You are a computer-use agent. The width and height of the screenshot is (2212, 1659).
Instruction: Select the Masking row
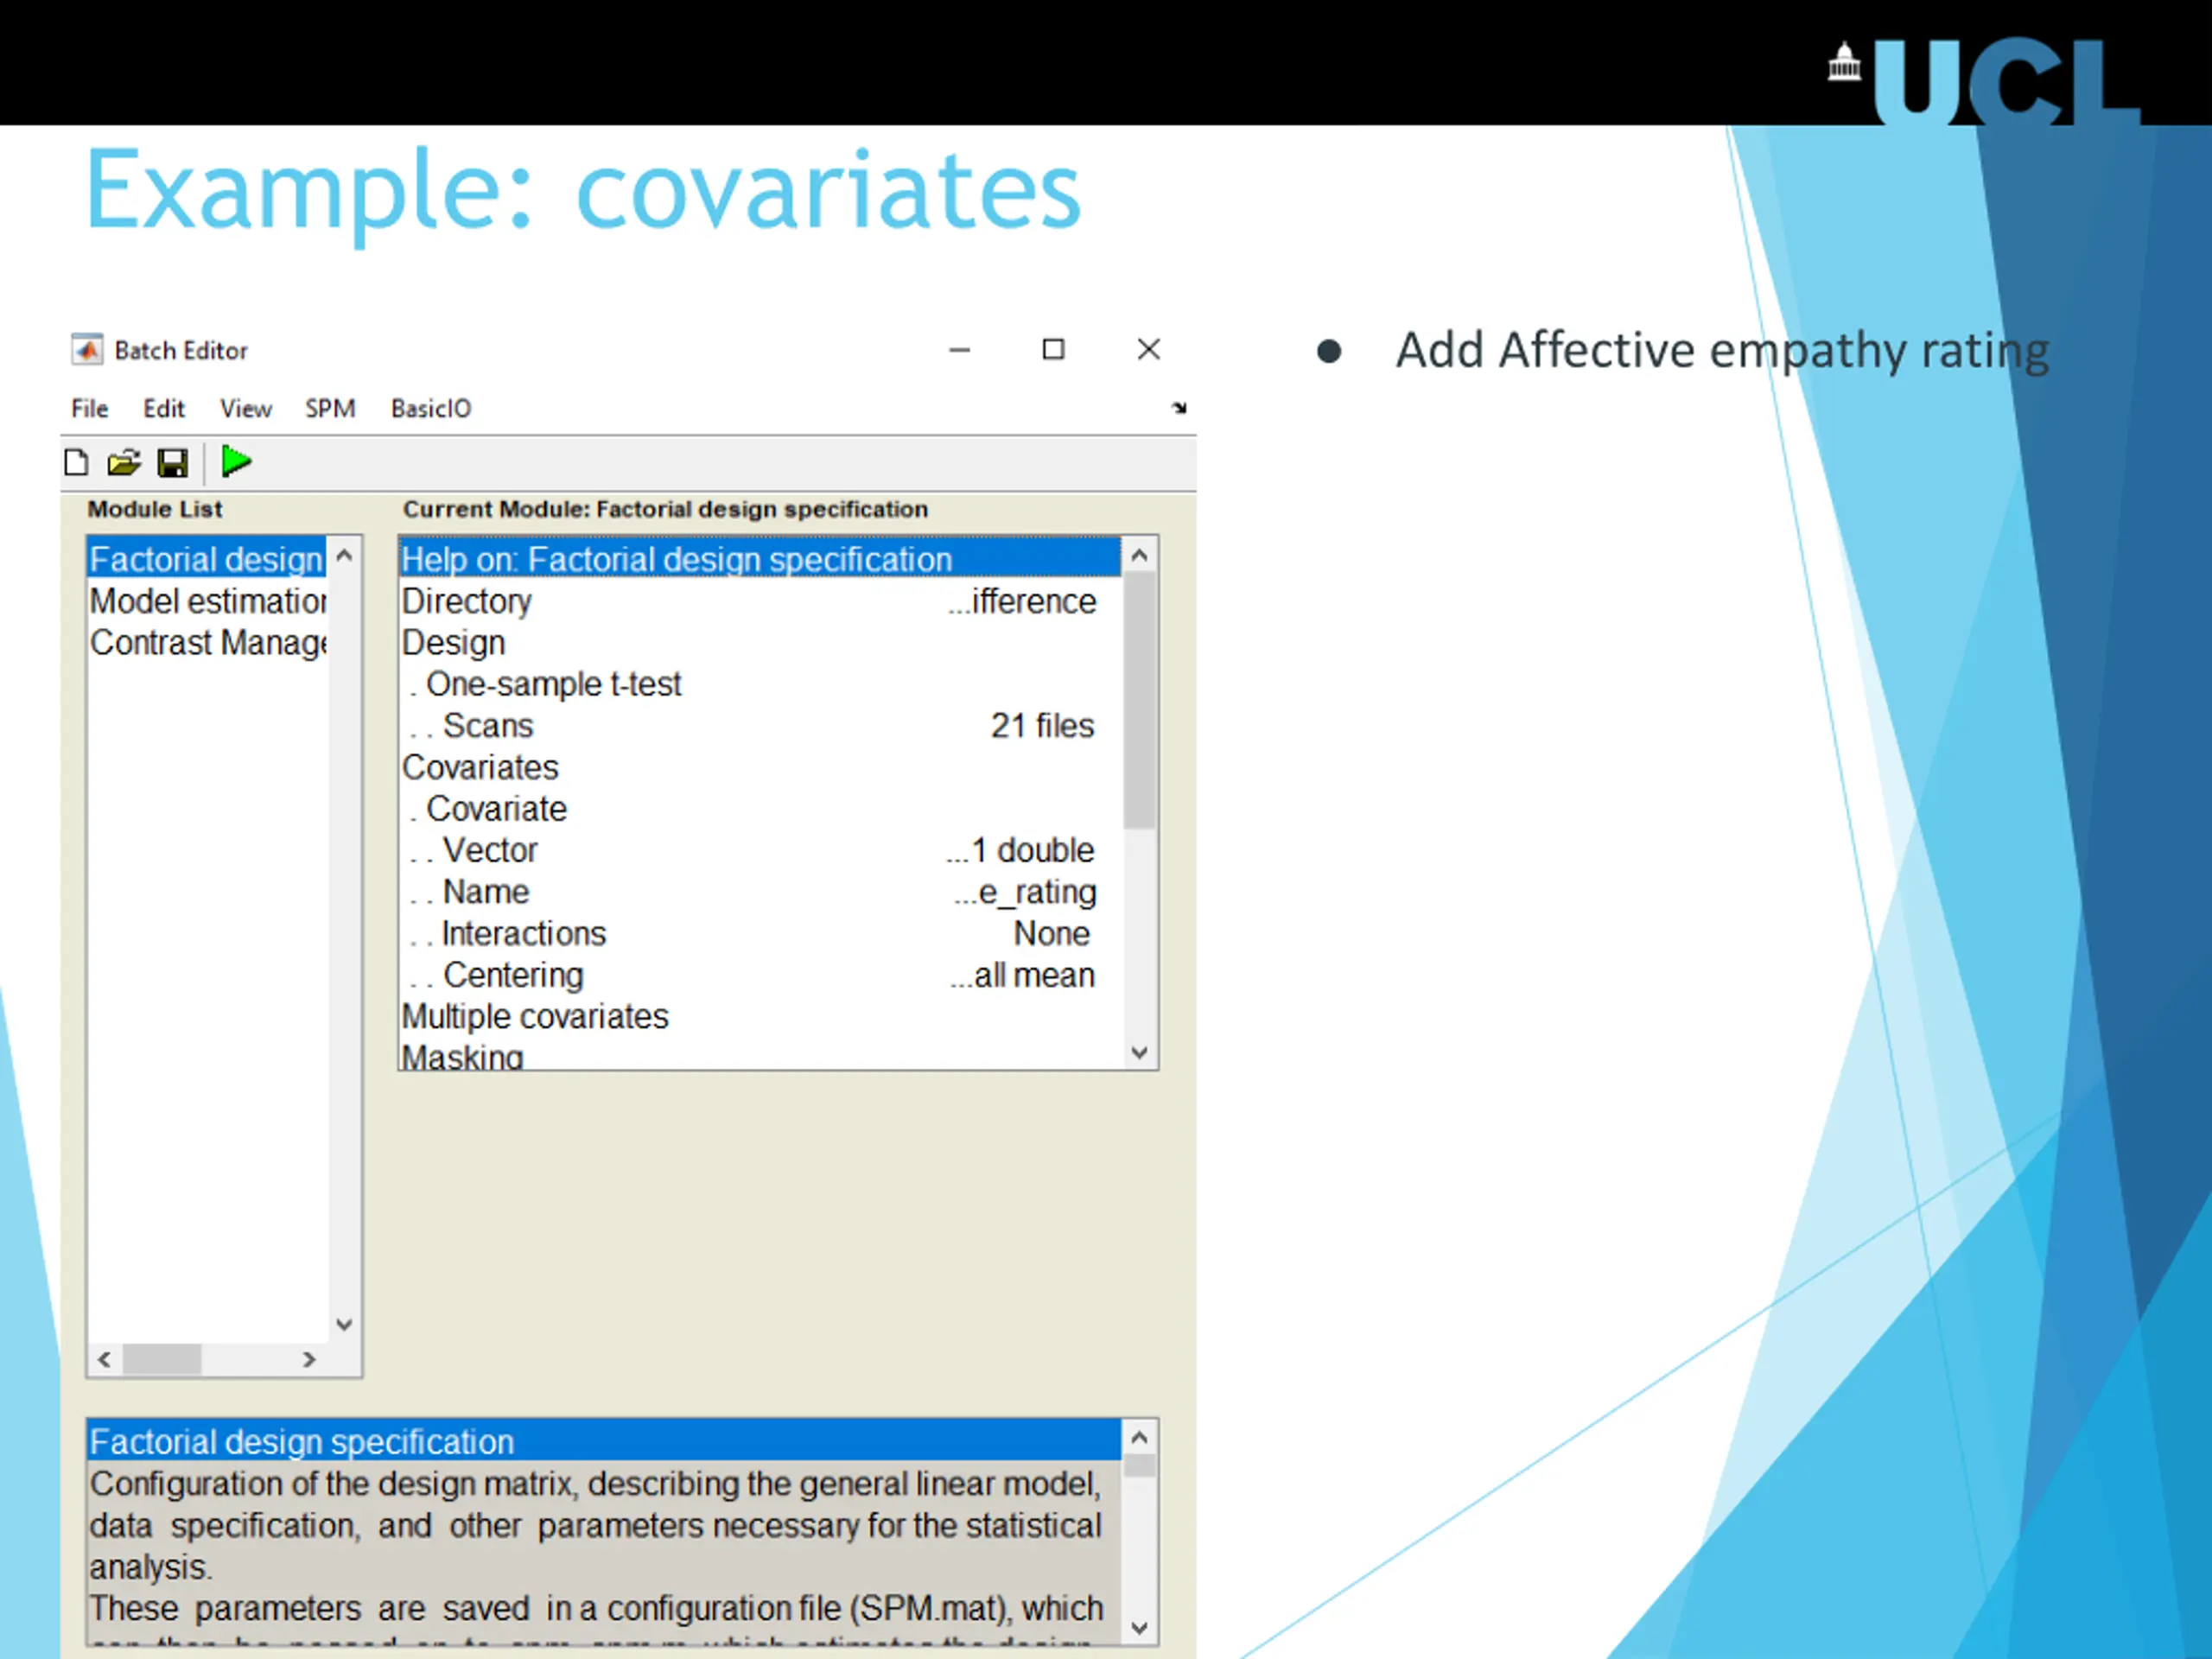click(x=760, y=1055)
